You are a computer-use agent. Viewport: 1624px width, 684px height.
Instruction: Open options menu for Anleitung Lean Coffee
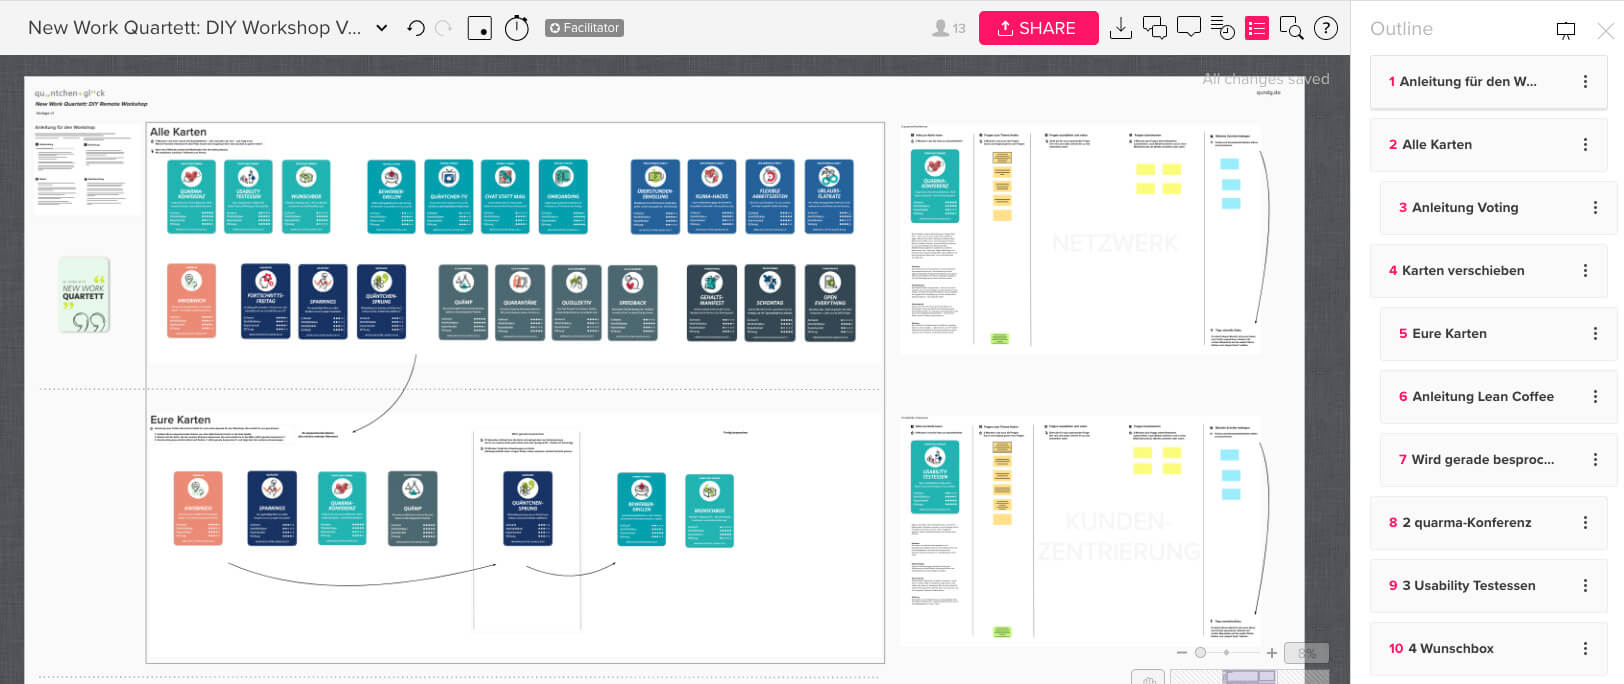(1595, 397)
